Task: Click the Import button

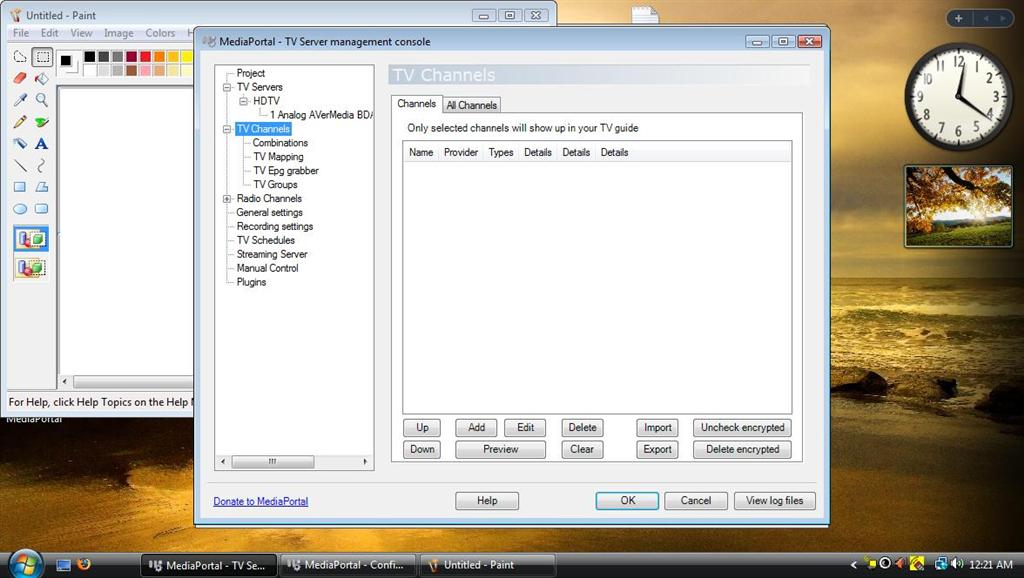Action: pos(657,428)
